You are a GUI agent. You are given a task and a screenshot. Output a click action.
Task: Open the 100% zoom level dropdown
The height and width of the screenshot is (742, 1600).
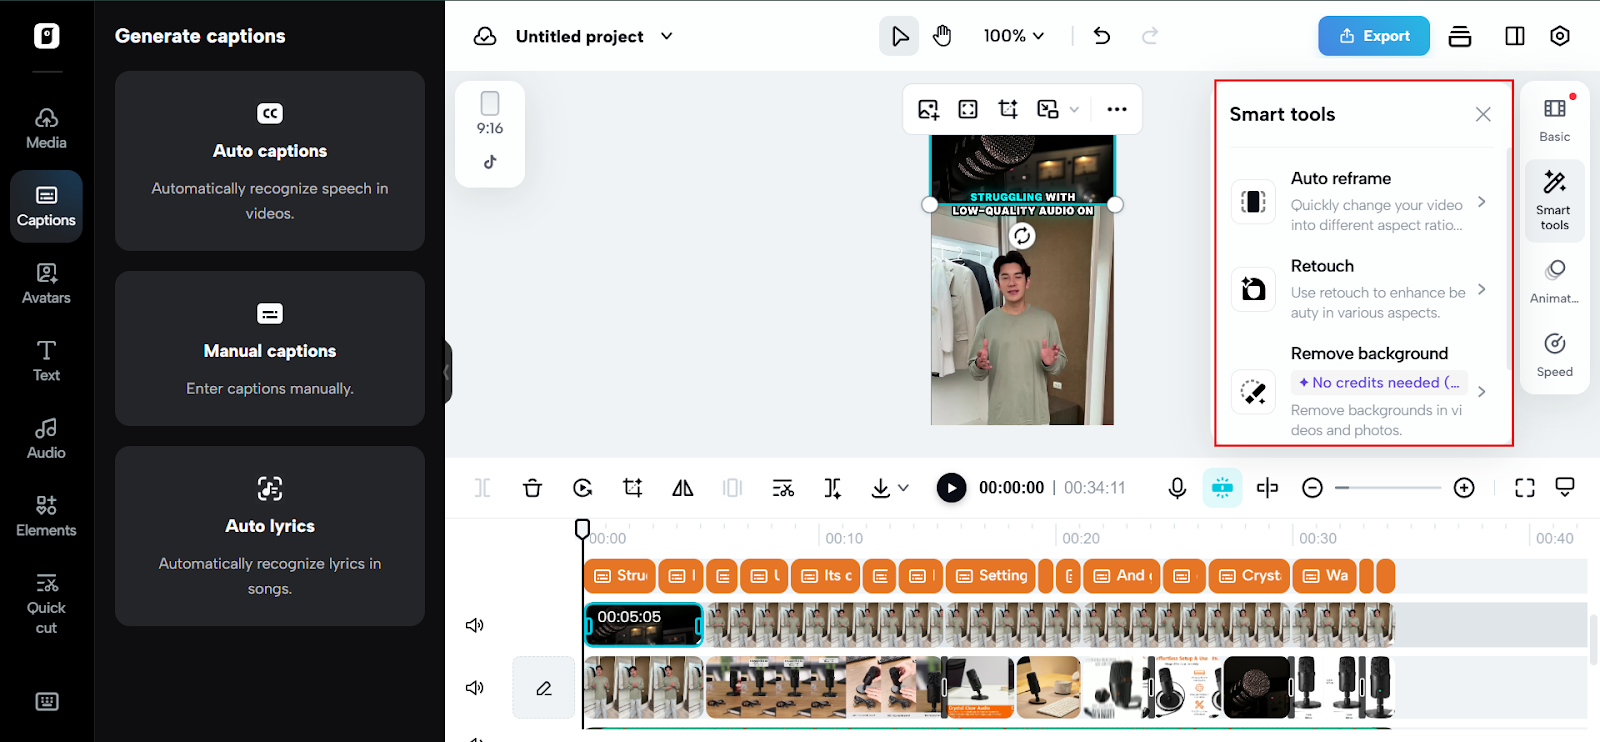click(1014, 36)
